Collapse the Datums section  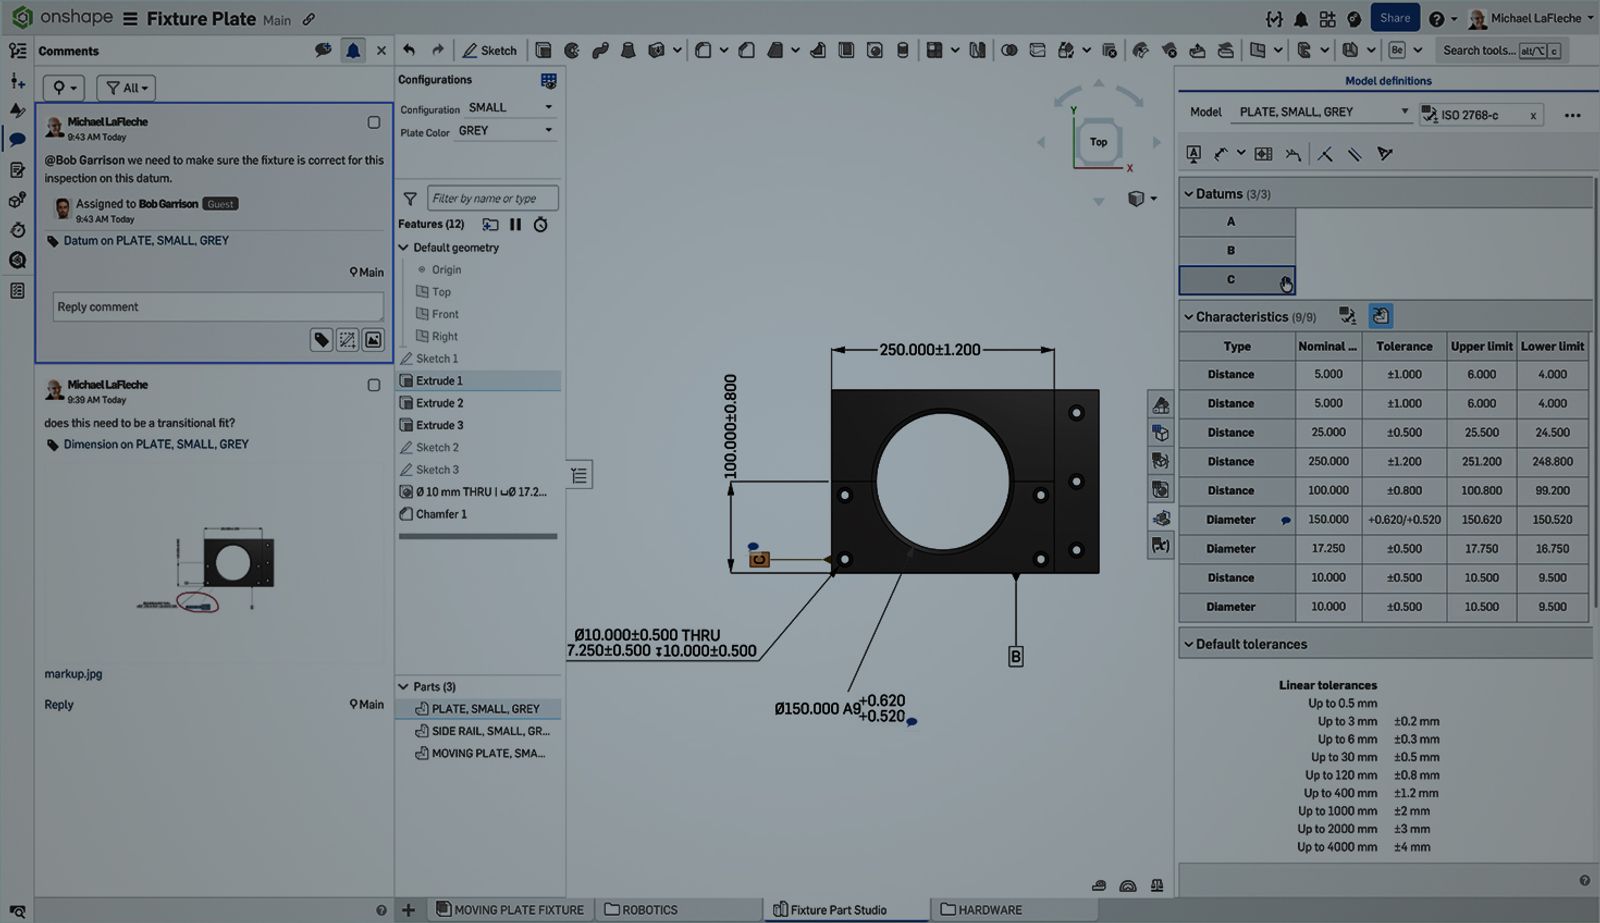1188,194
